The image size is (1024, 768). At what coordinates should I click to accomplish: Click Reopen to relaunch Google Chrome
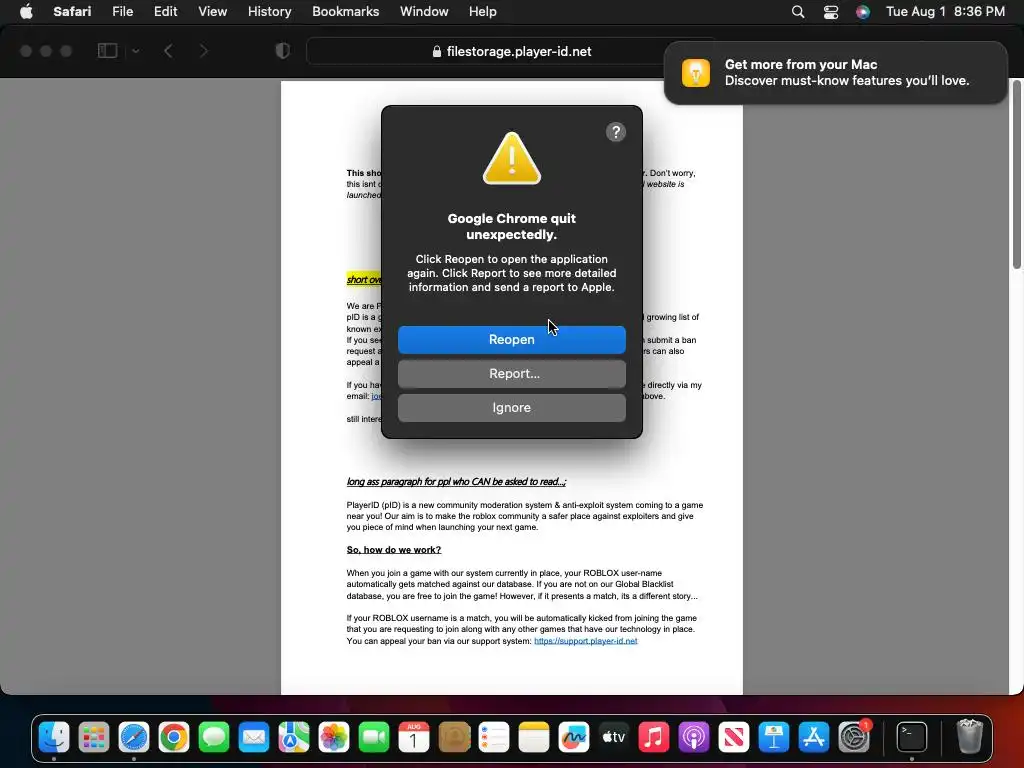(x=511, y=340)
